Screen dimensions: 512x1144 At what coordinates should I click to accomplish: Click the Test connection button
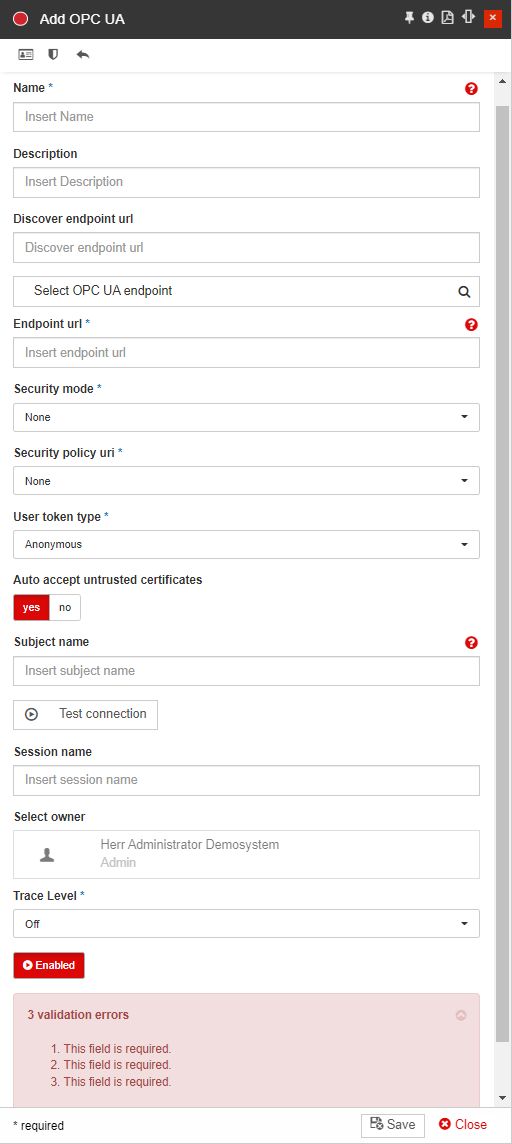(x=85, y=714)
